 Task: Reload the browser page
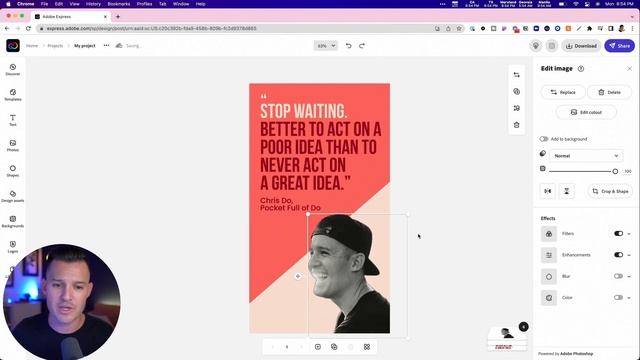28,28
